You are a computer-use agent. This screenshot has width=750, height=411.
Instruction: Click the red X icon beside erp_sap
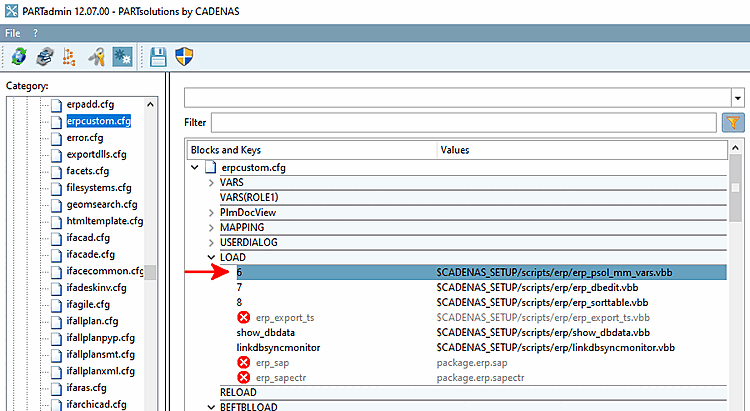pos(243,362)
